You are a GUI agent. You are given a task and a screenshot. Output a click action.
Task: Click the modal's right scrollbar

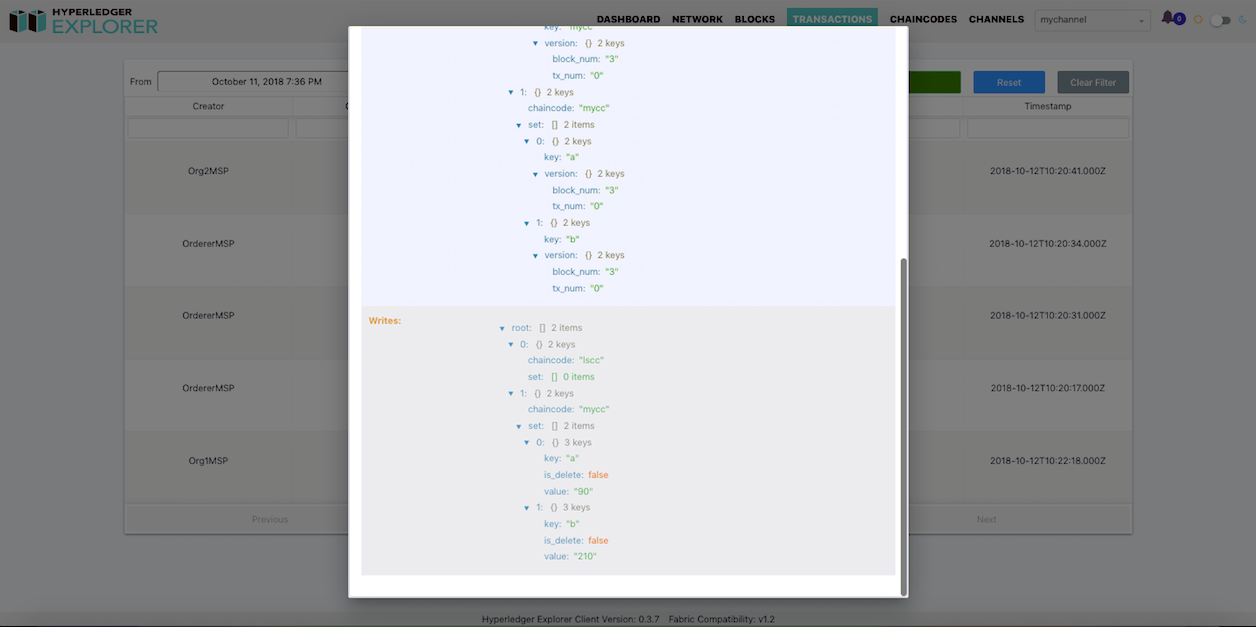click(903, 420)
